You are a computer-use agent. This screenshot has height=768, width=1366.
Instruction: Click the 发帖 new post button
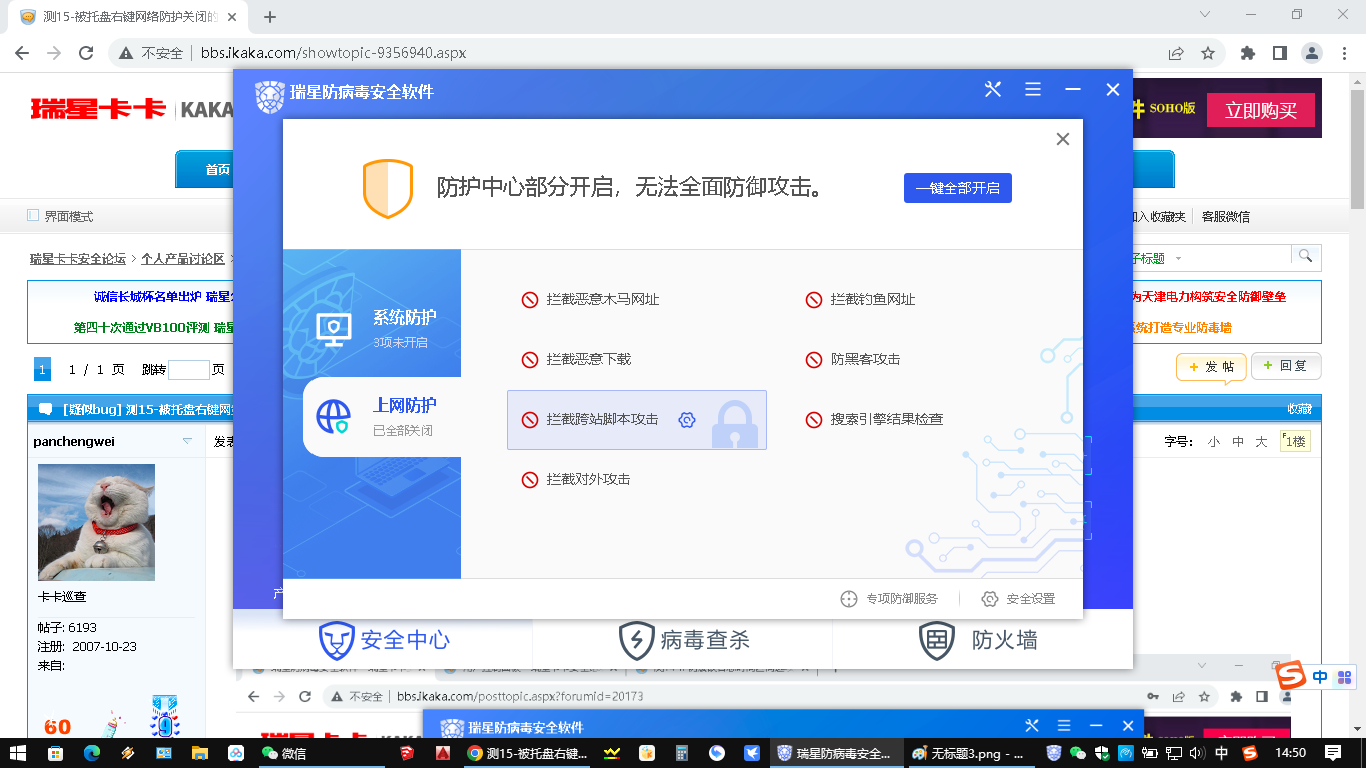click(1211, 367)
